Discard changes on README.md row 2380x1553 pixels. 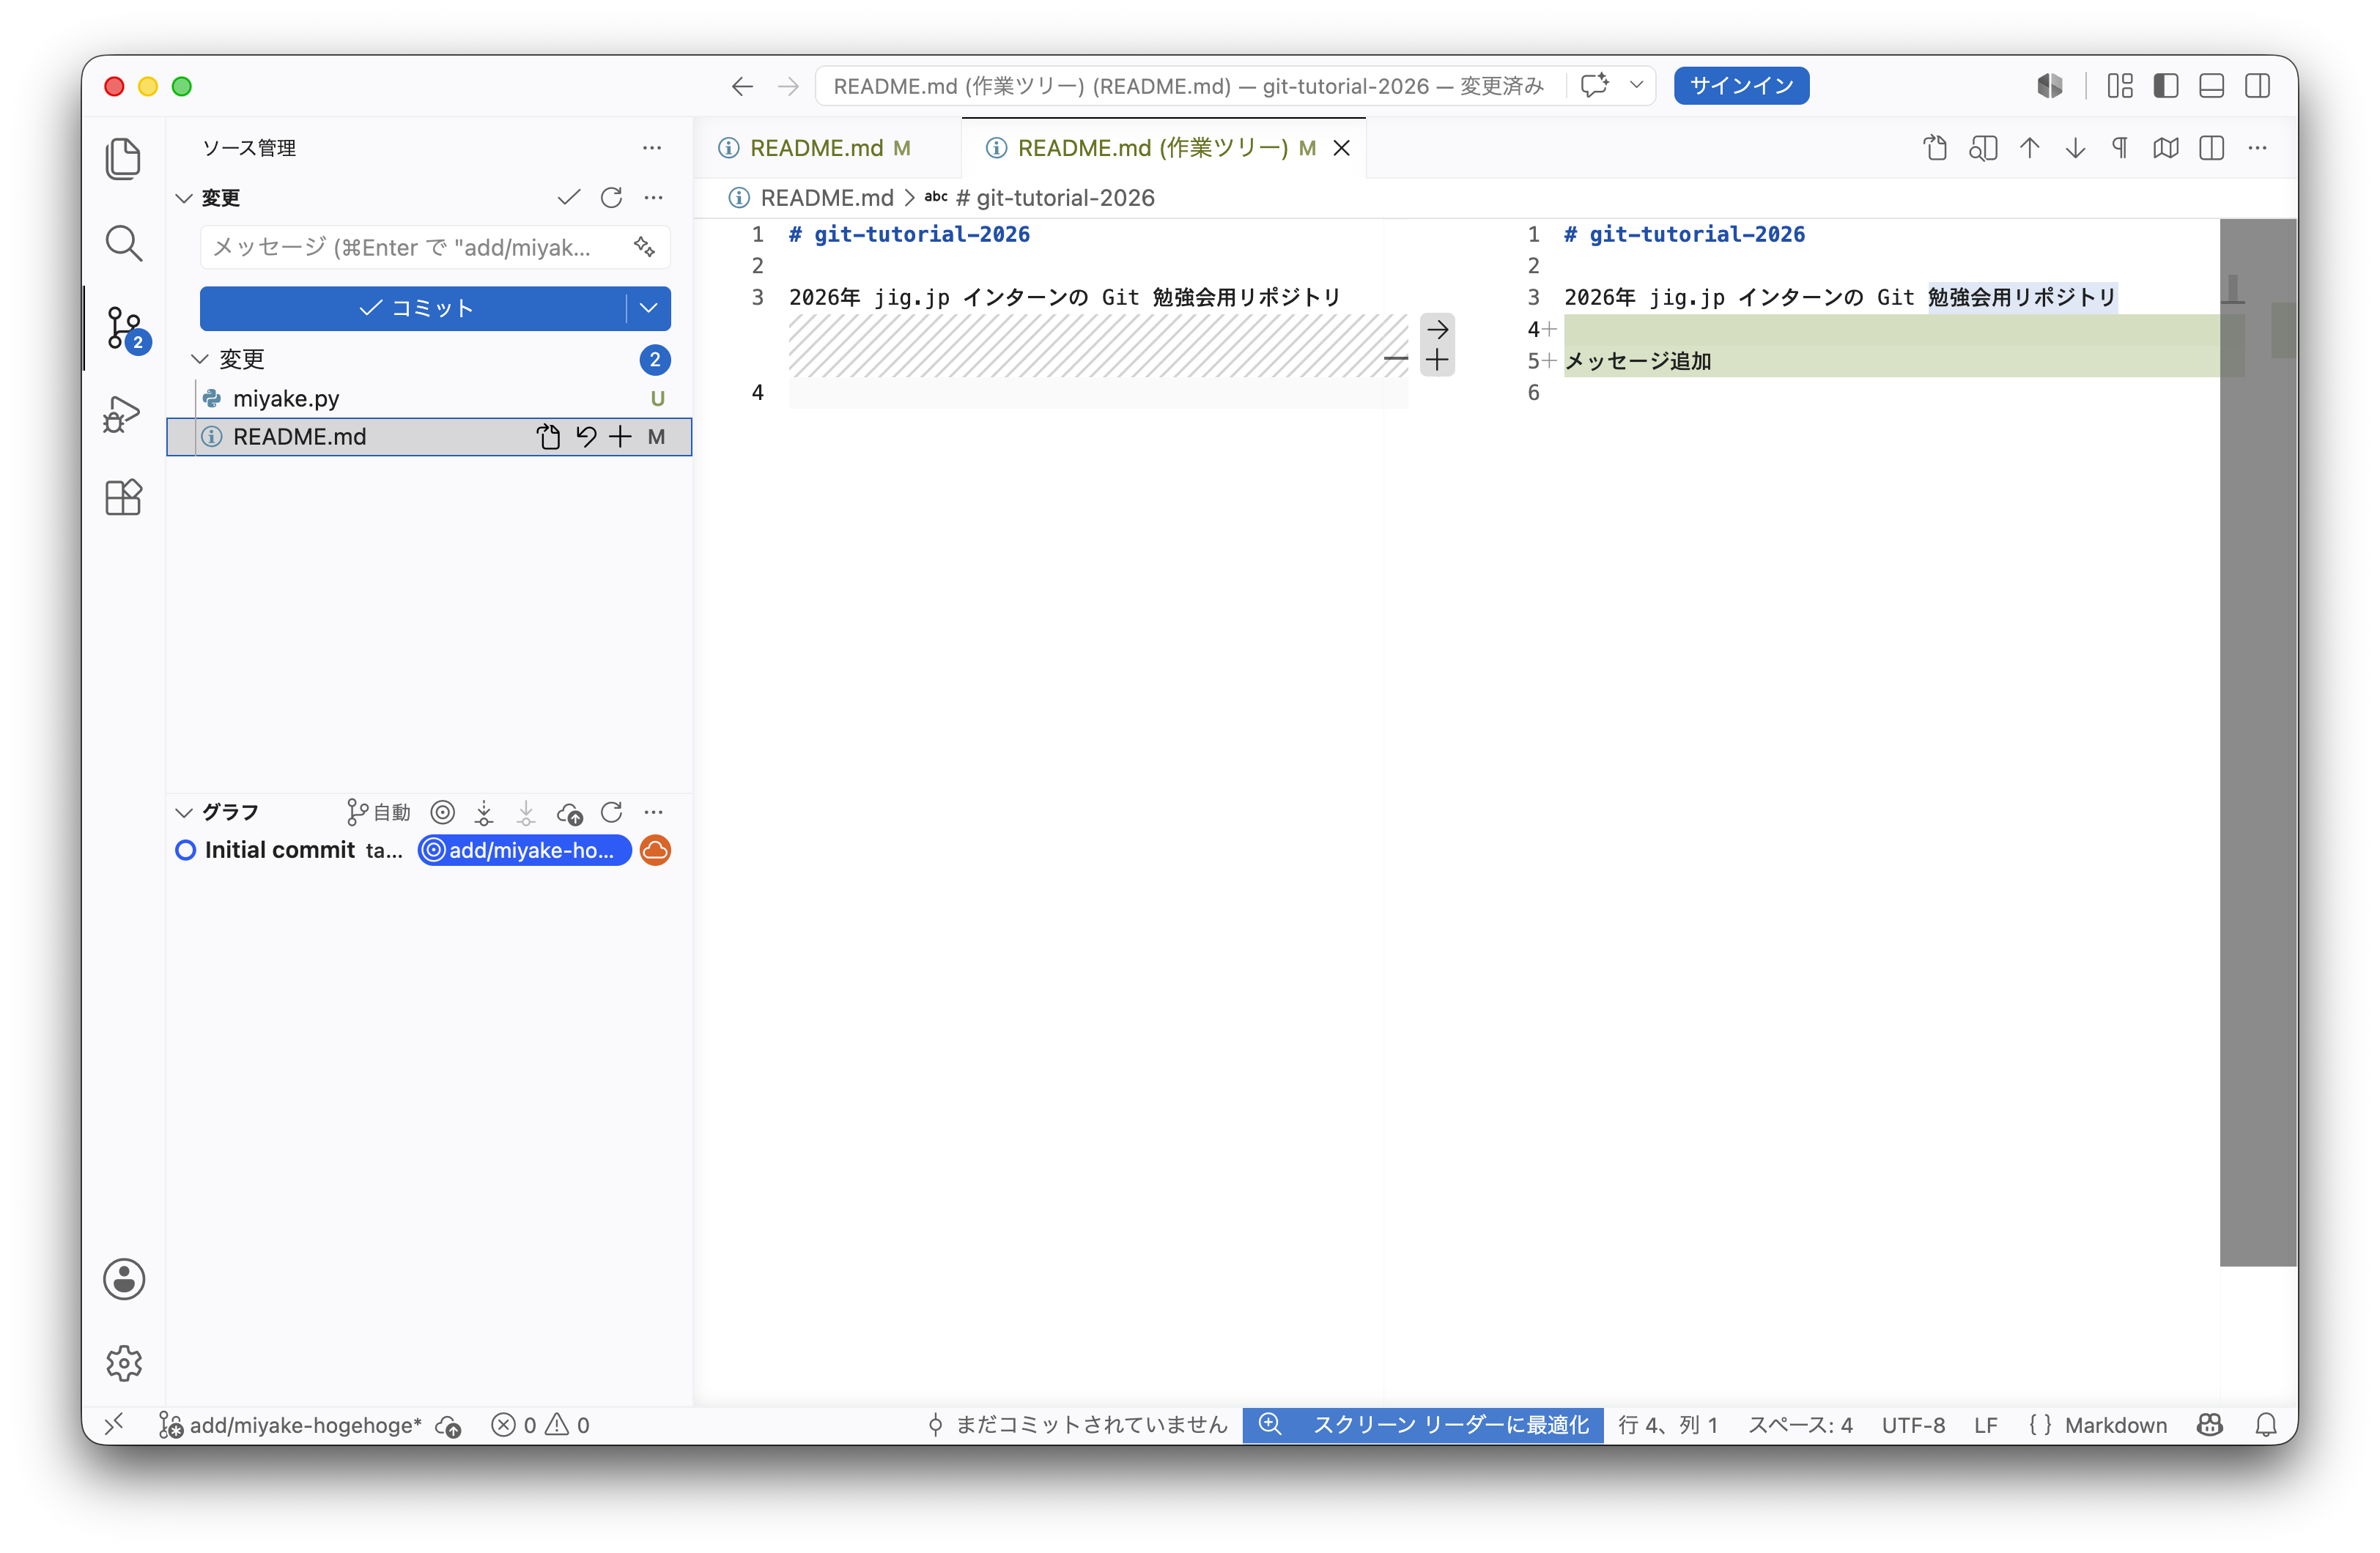click(x=586, y=437)
